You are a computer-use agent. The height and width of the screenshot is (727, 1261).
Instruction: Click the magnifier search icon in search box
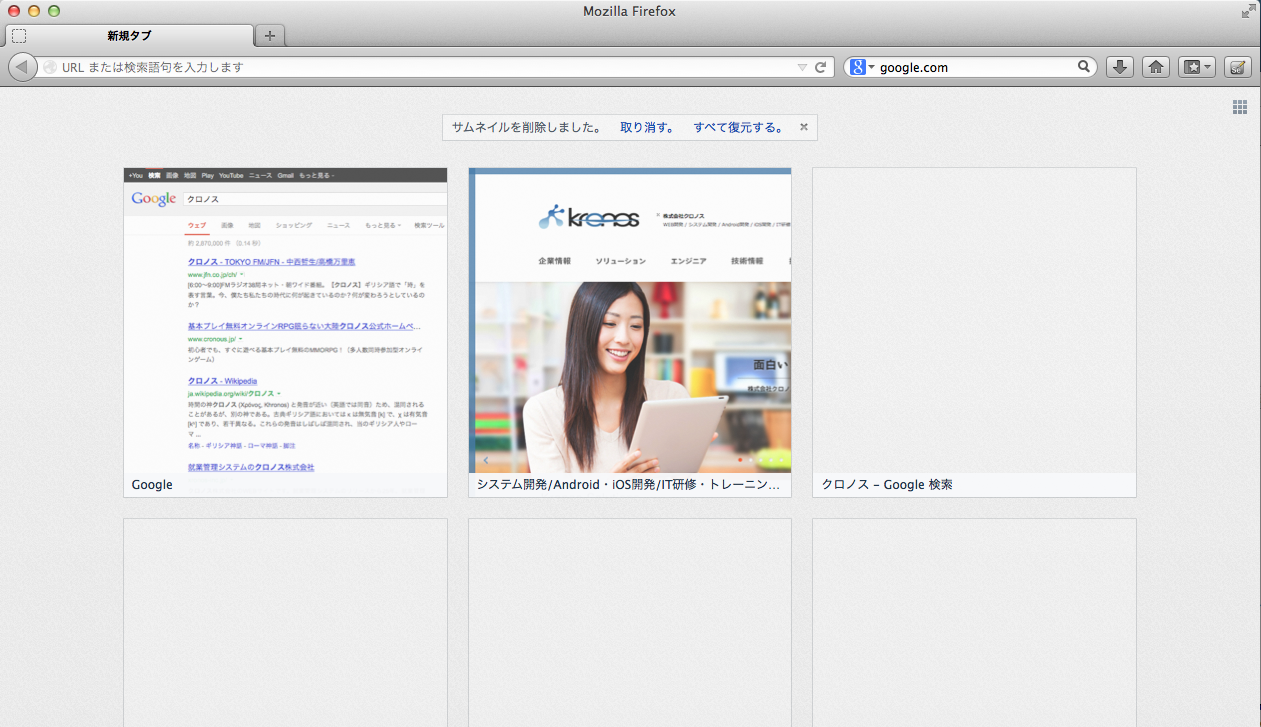pos(1084,67)
